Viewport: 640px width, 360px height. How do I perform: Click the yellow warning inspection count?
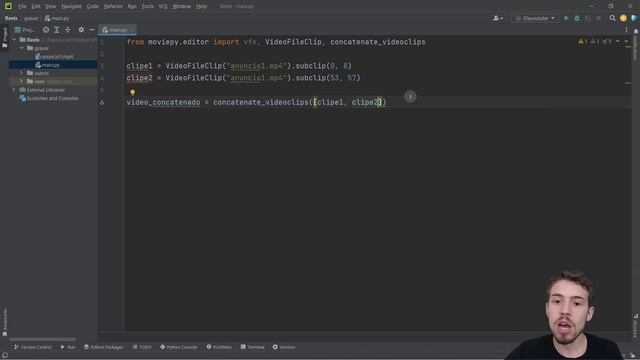click(x=582, y=41)
